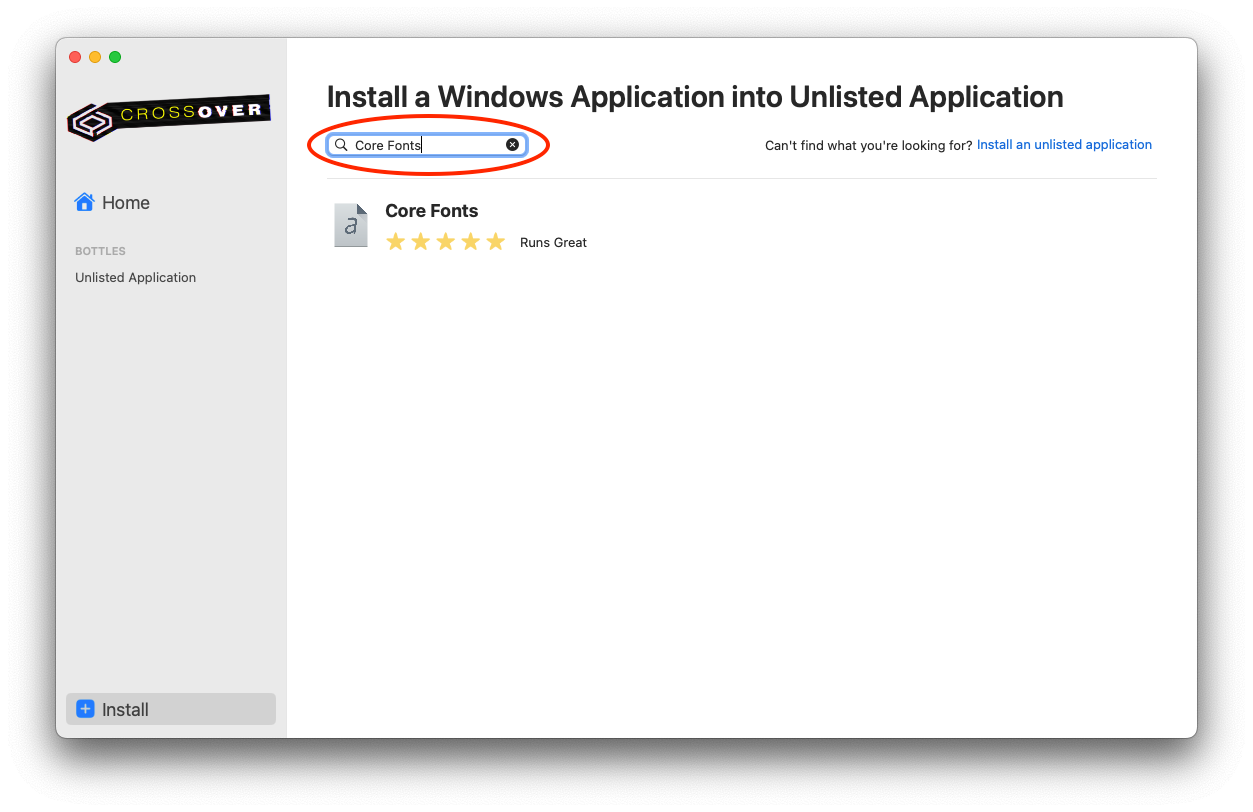Screen dimensions: 1253x812
Task: Focus the Core Fonts search field
Action: [x=426, y=145]
